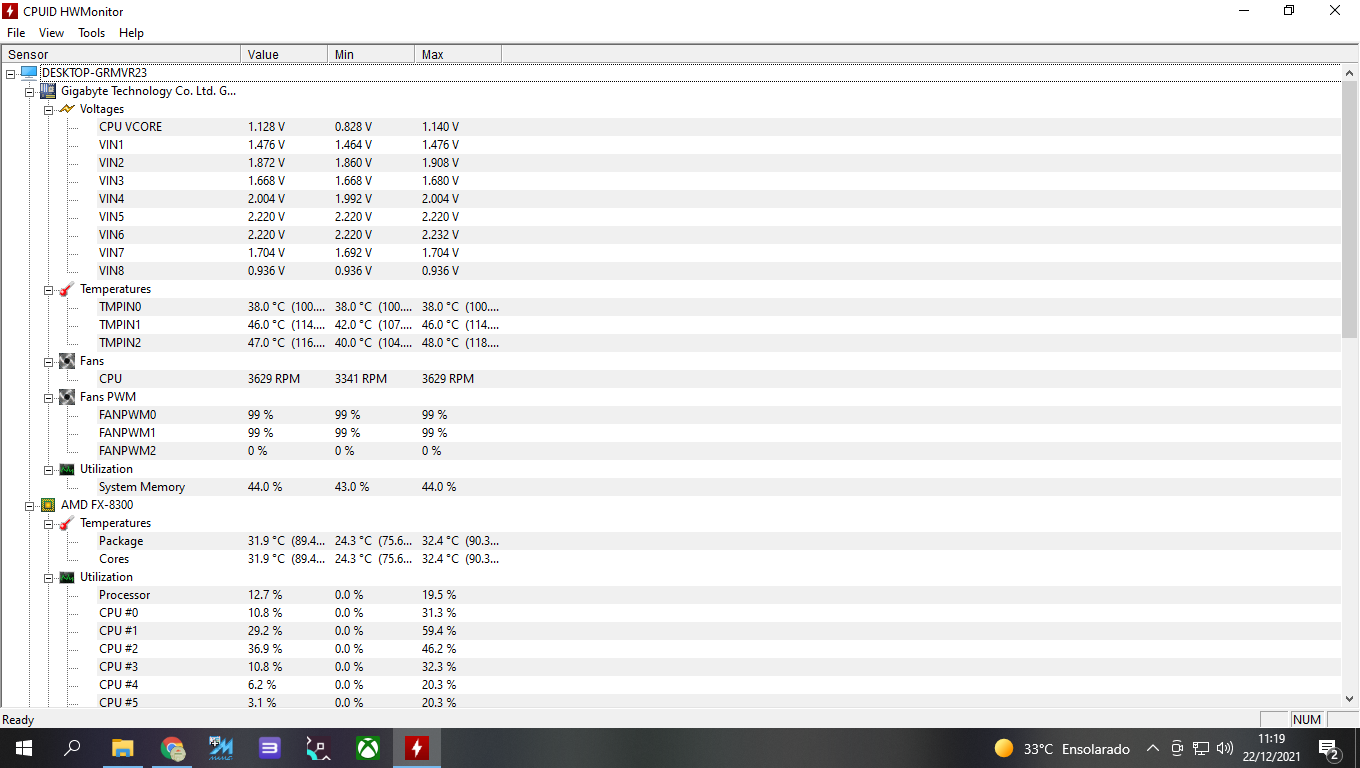
Task: Open the clock showing 11:19
Action: pyautogui.click(x=1272, y=748)
